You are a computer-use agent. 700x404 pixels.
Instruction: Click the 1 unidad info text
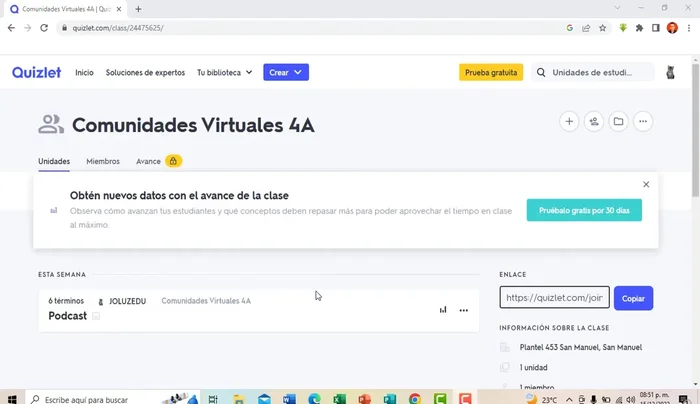click(x=533, y=367)
